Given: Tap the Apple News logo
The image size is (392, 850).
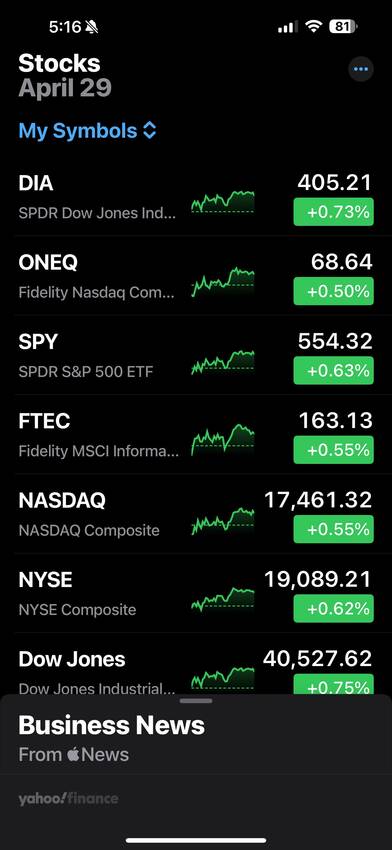Looking at the screenshot, I should (x=98, y=755).
